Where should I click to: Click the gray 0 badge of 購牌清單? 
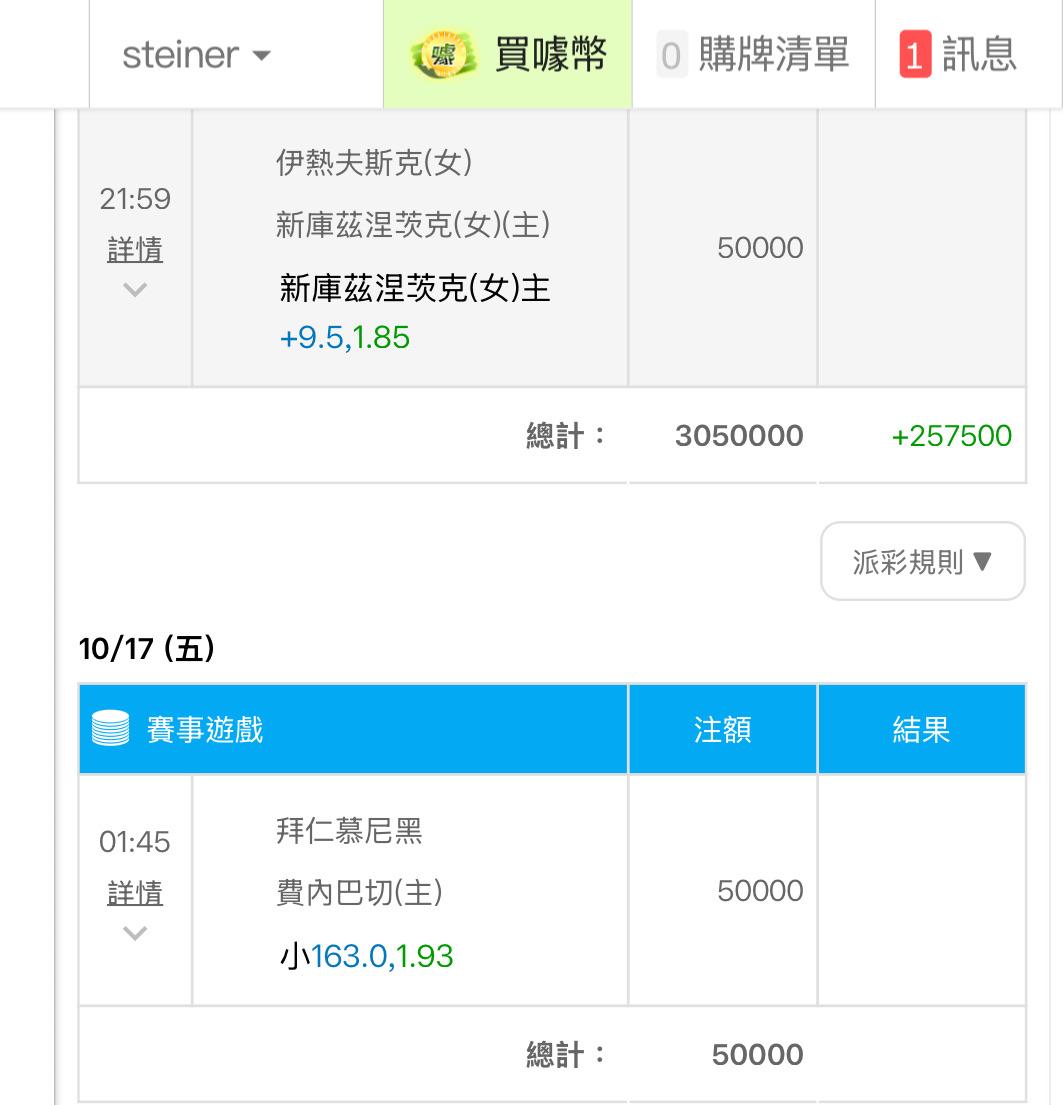pos(671,55)
